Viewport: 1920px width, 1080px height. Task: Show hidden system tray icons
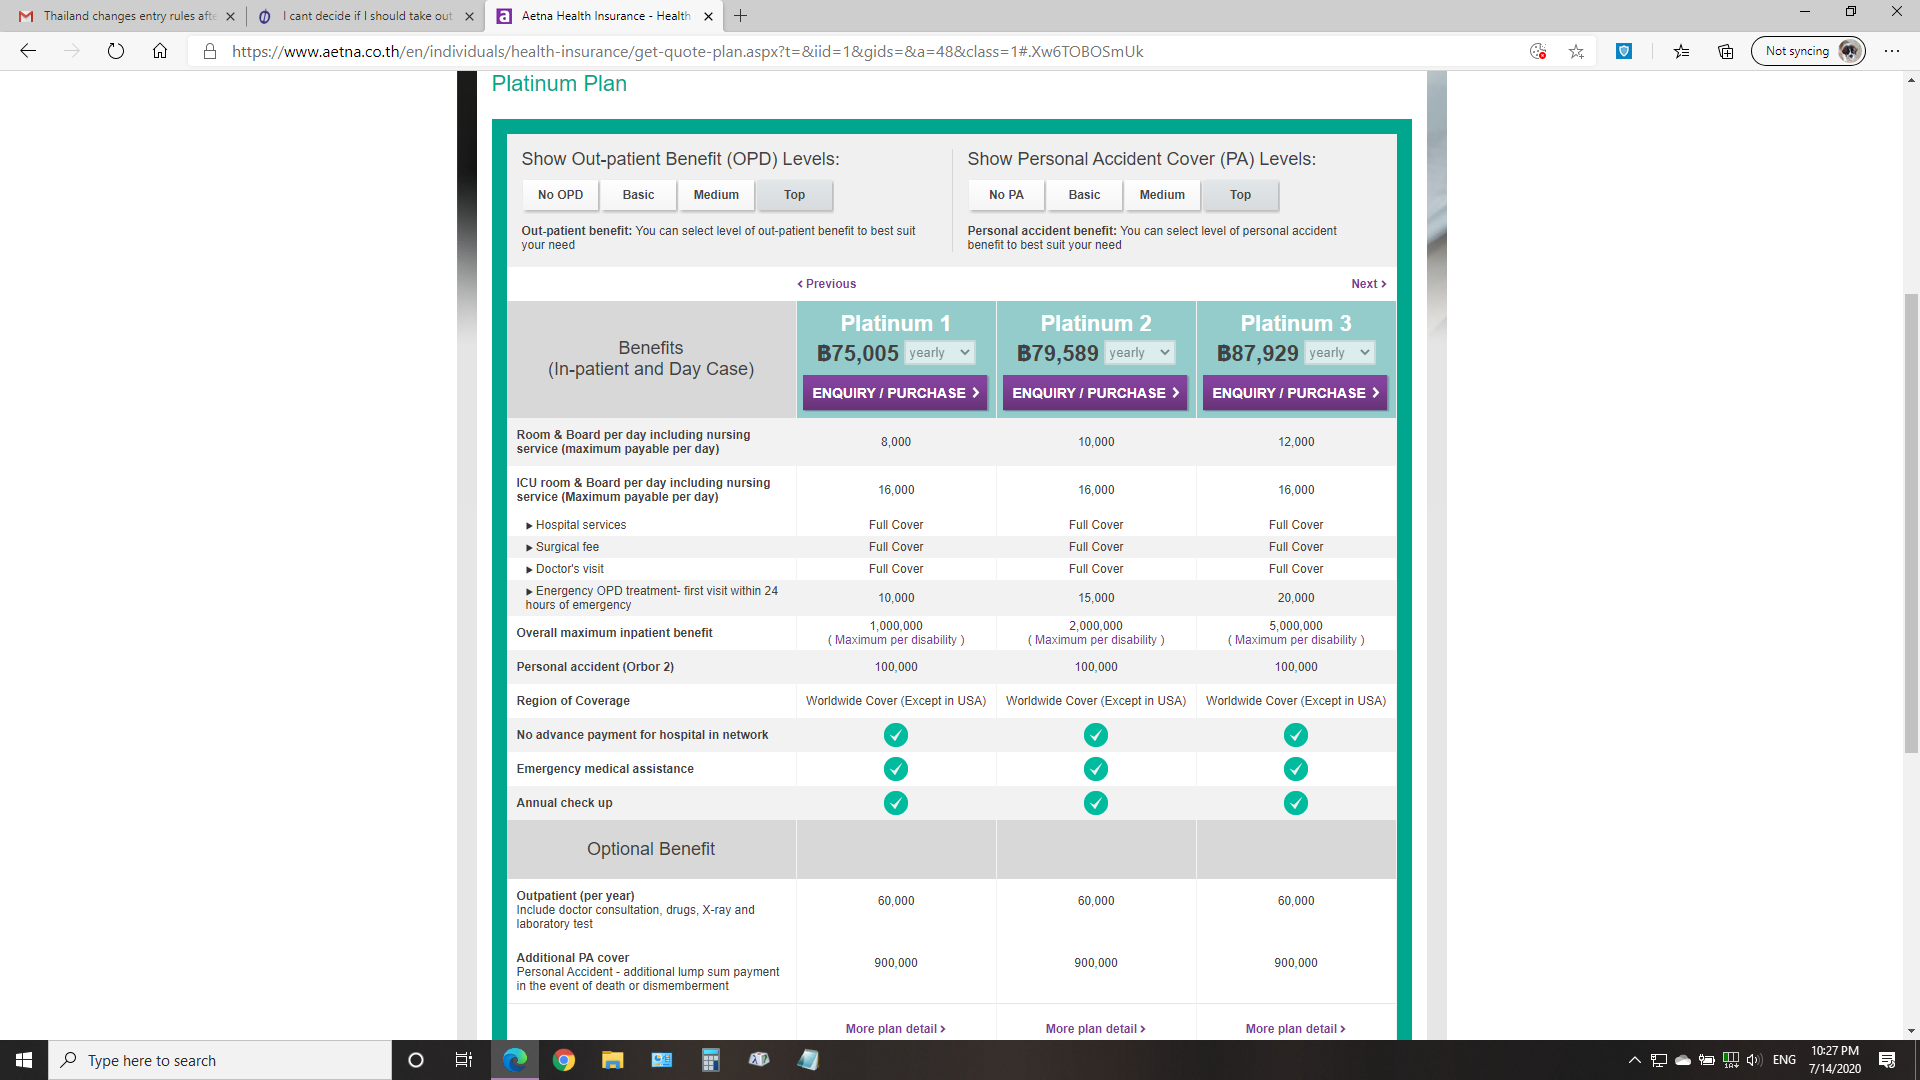tap(1634, 1060)
